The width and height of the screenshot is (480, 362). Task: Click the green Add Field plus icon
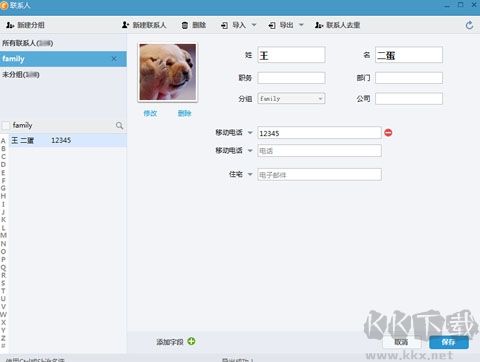coord(191,341)
